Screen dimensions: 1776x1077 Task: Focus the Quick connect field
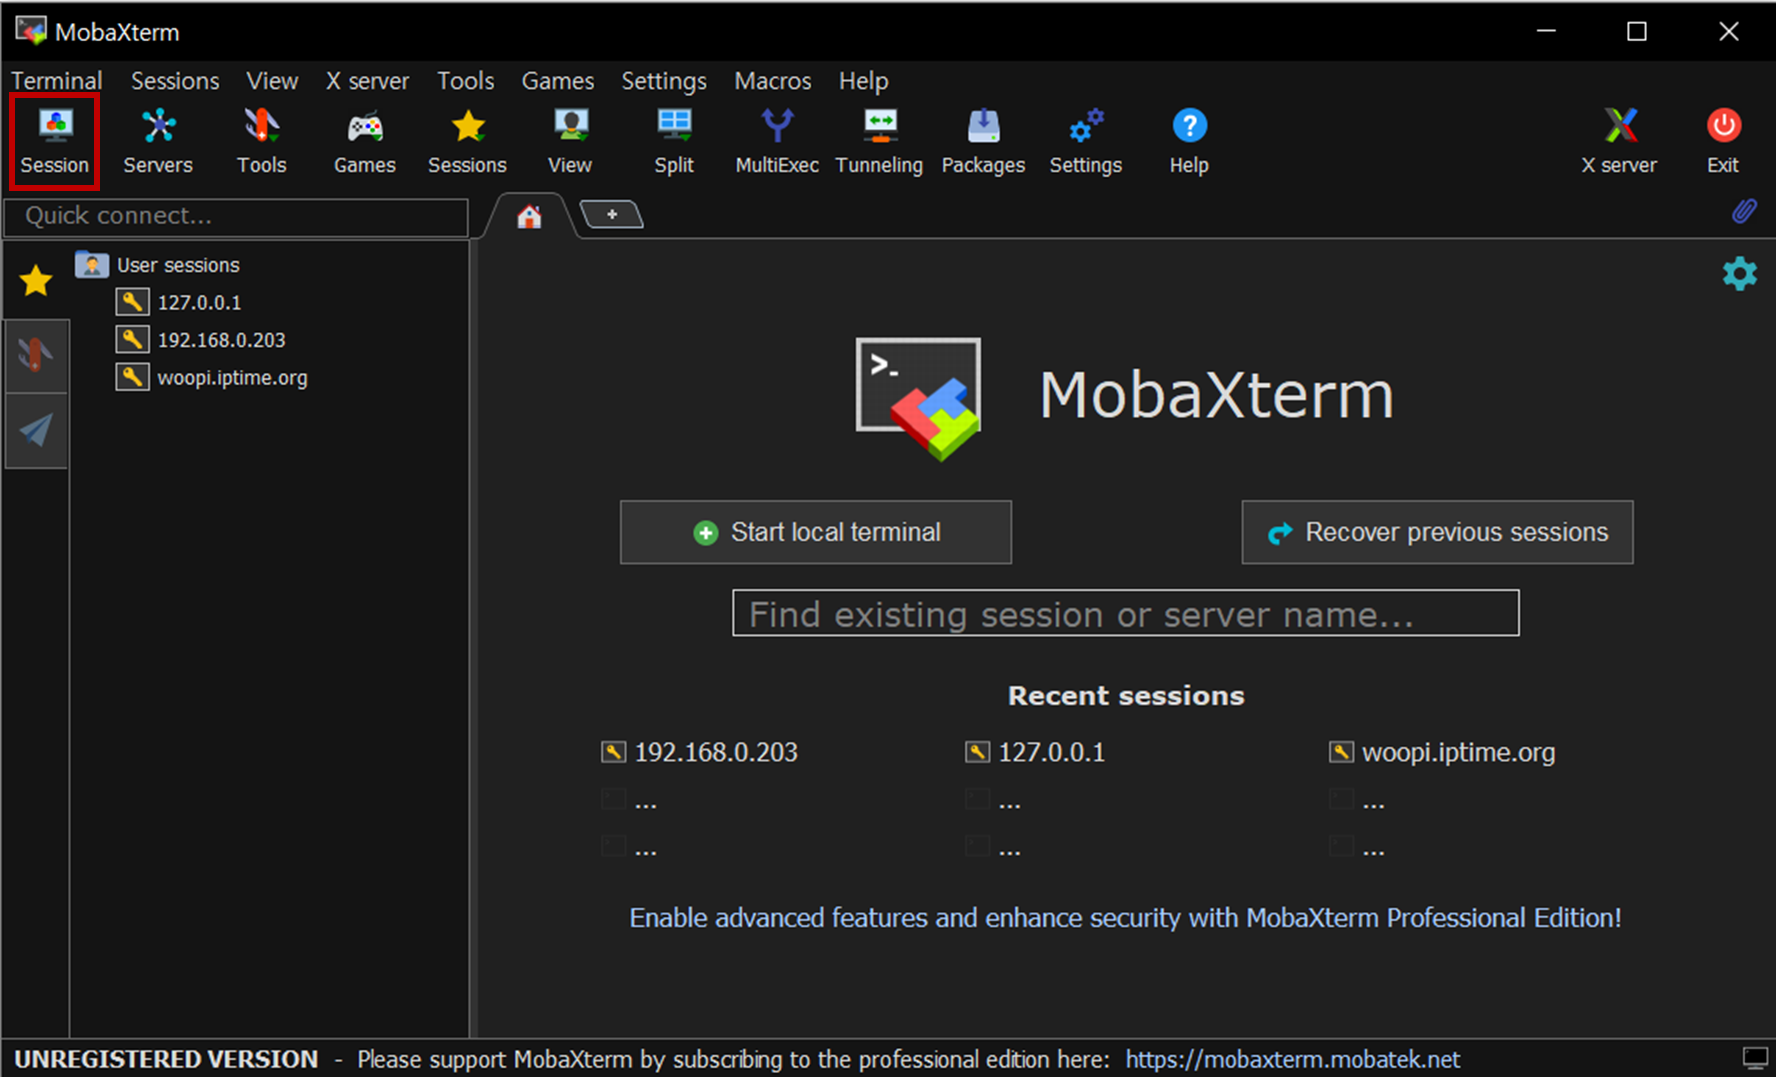pyautogui.click(x=236, y=217)
